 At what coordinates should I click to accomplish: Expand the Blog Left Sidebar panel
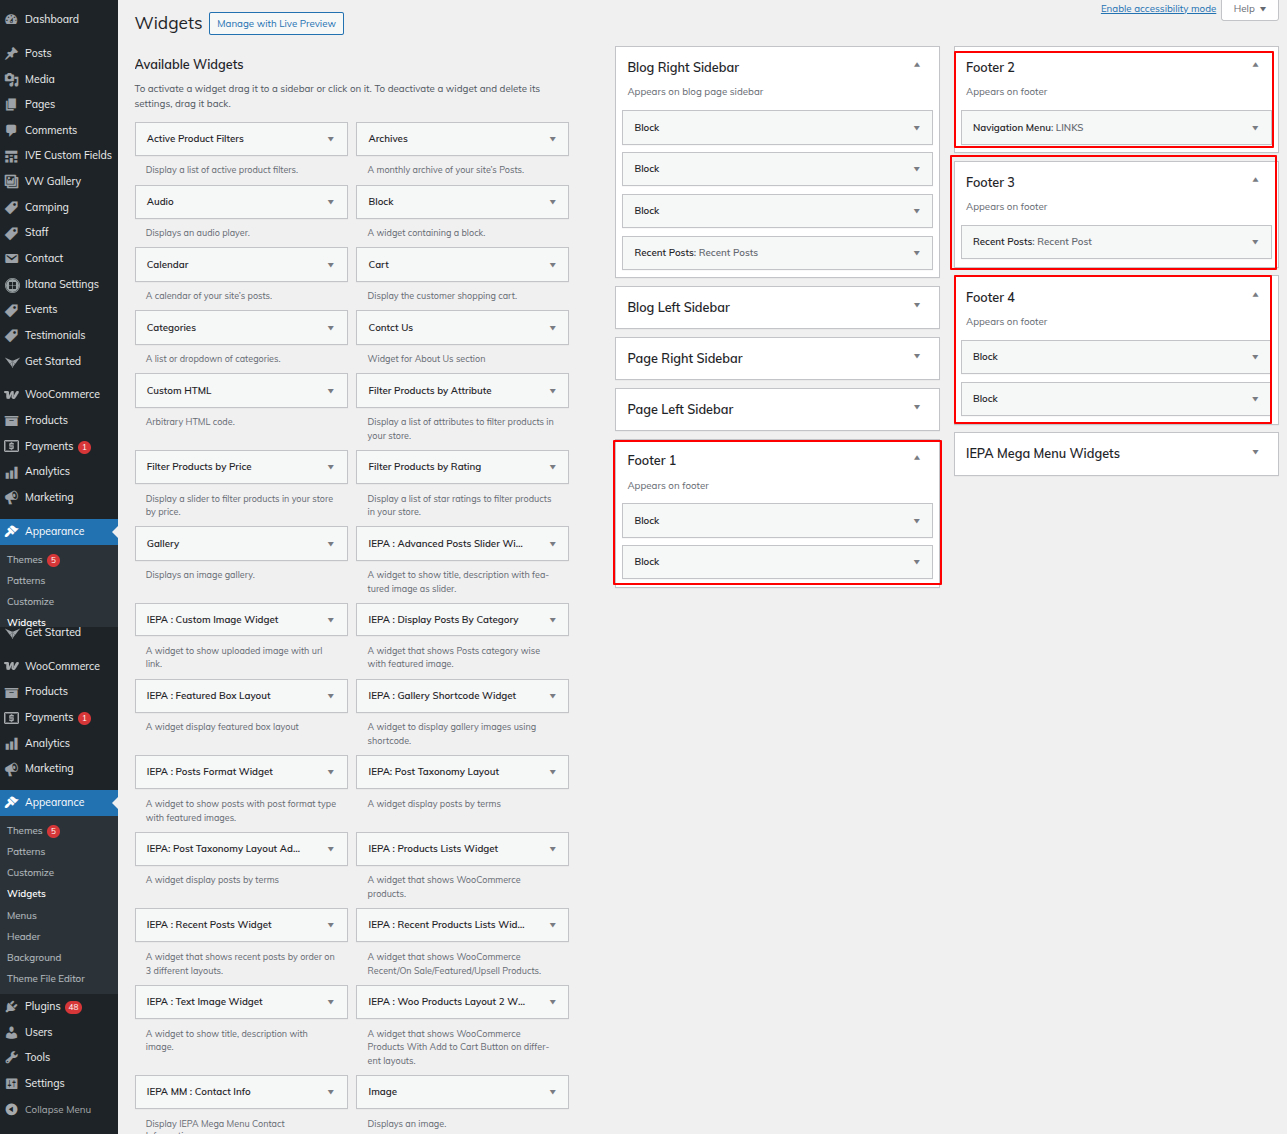coord(916,306)
